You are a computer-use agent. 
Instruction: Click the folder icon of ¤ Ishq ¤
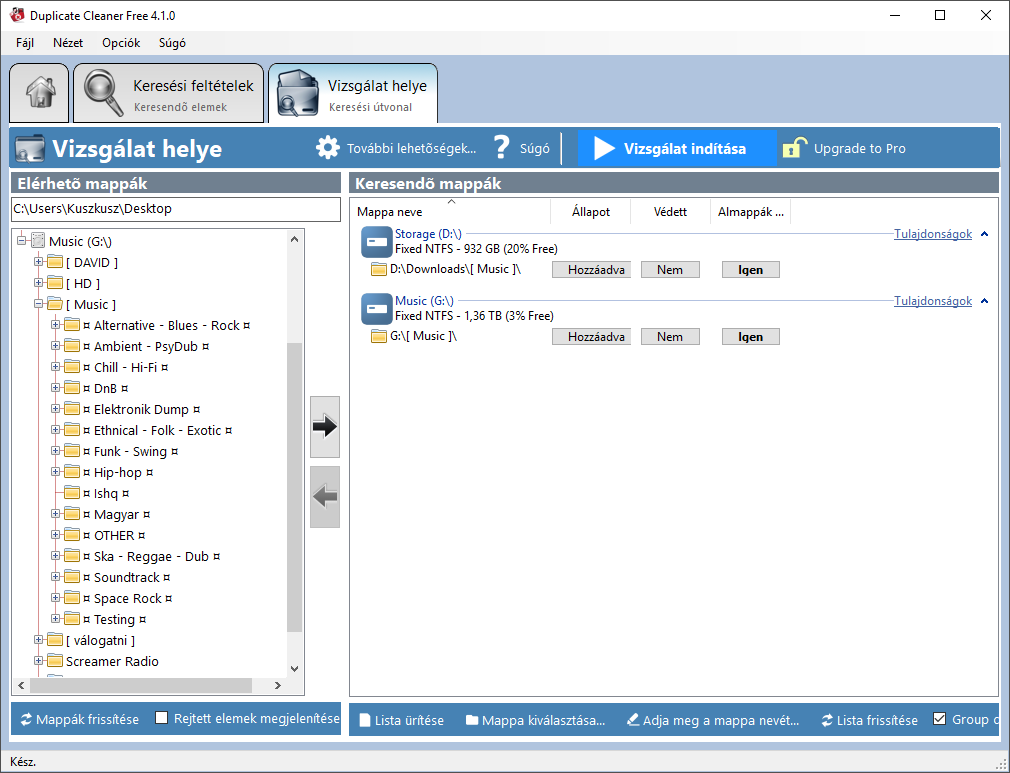point(72,493)
